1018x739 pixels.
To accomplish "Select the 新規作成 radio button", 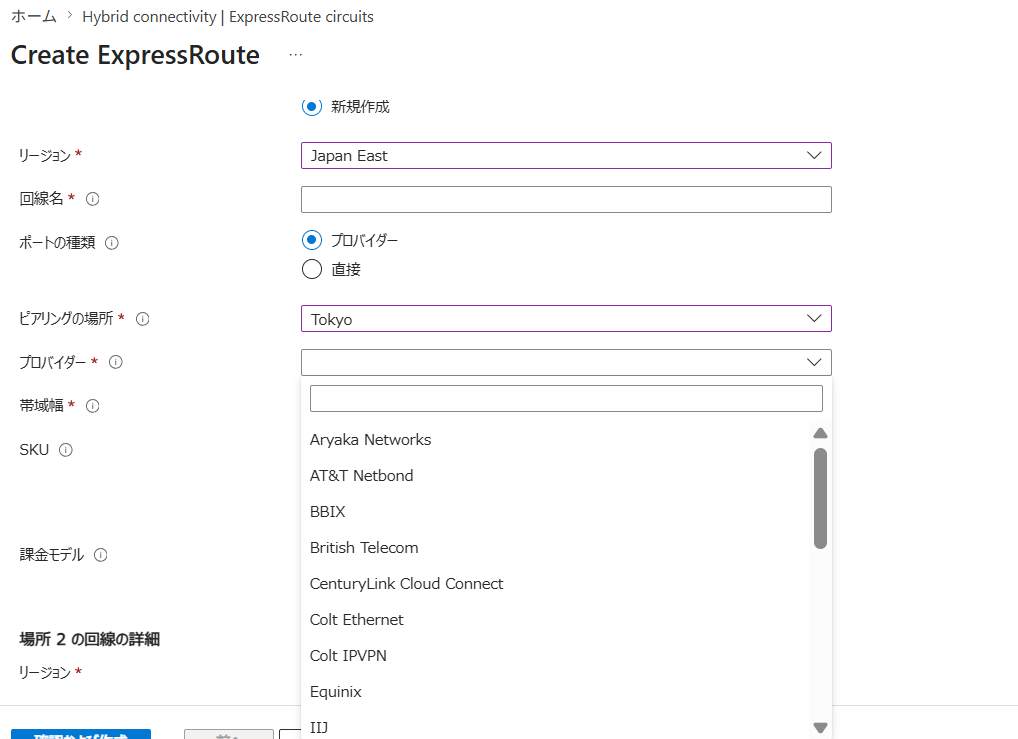I will (312, 106).
